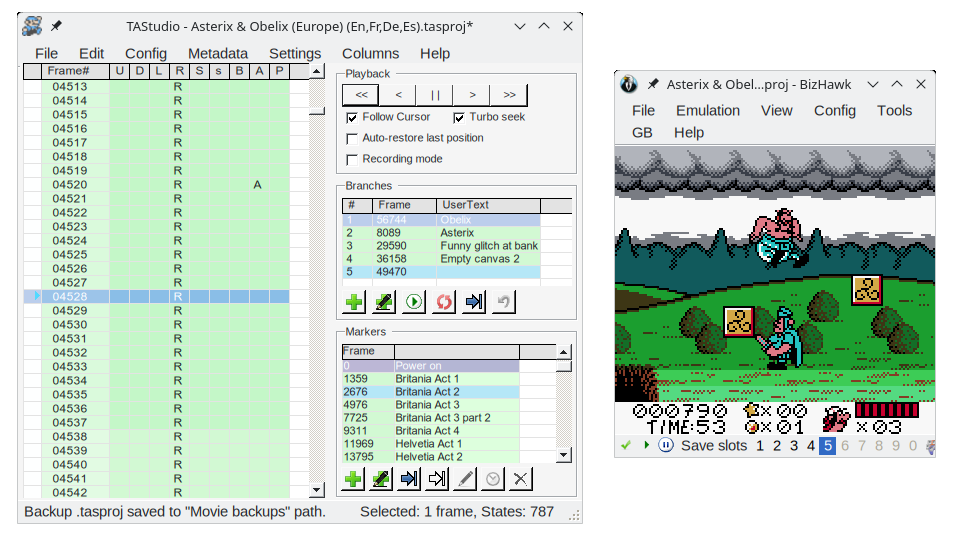Remove the selected marker with the X icon
Image resolution: width=960 pixels, height=540 pixels.
(x=519, y=479)
